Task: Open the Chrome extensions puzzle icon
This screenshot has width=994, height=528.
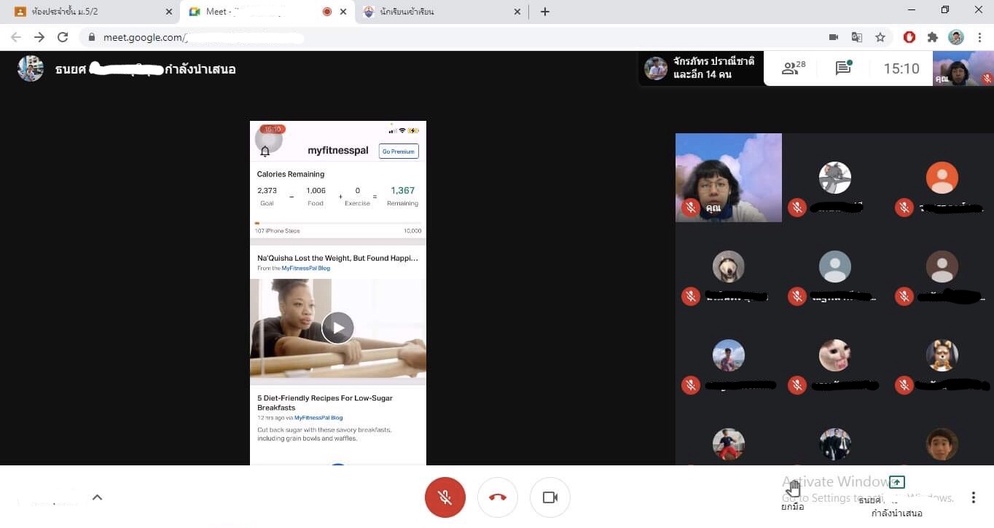Action: point(932,37)
